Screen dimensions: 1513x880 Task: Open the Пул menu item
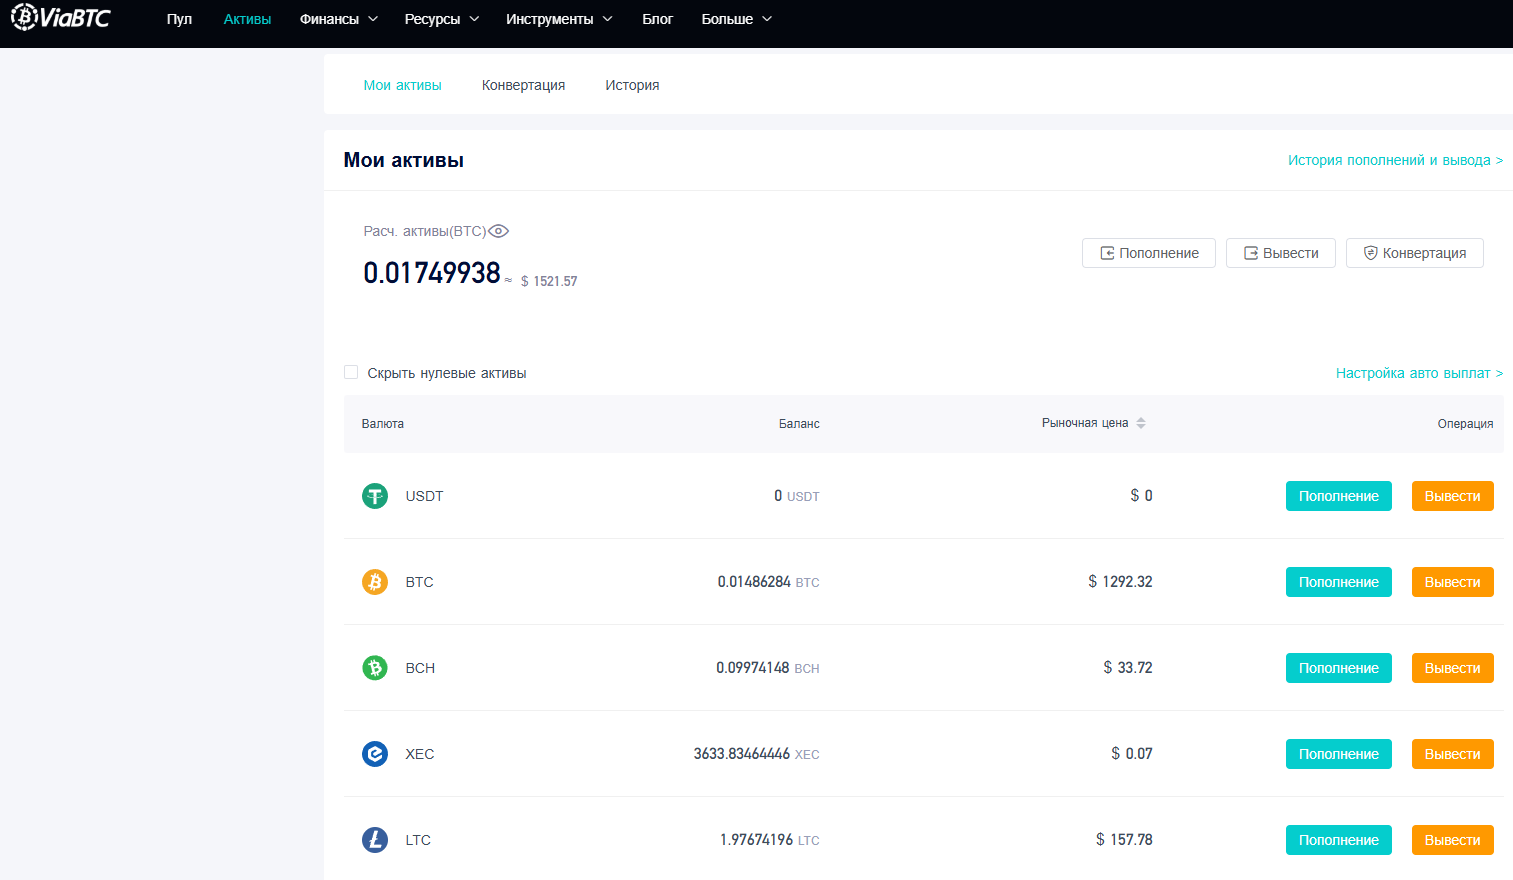(179, 19)
